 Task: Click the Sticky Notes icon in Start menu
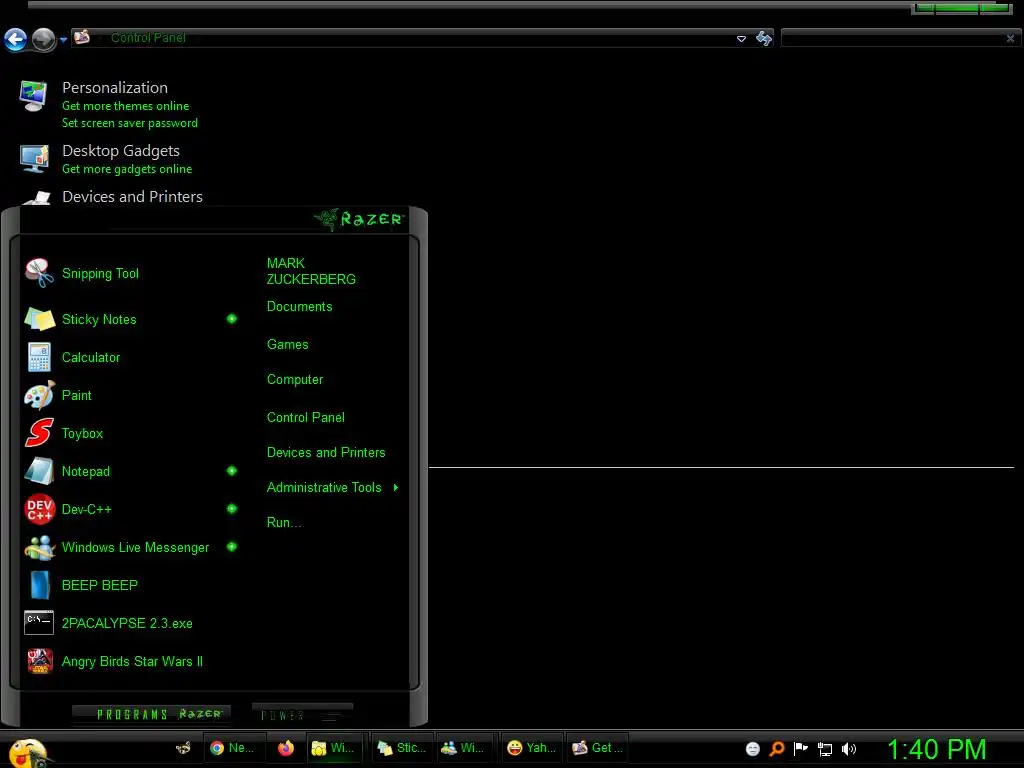coord(39,319)
